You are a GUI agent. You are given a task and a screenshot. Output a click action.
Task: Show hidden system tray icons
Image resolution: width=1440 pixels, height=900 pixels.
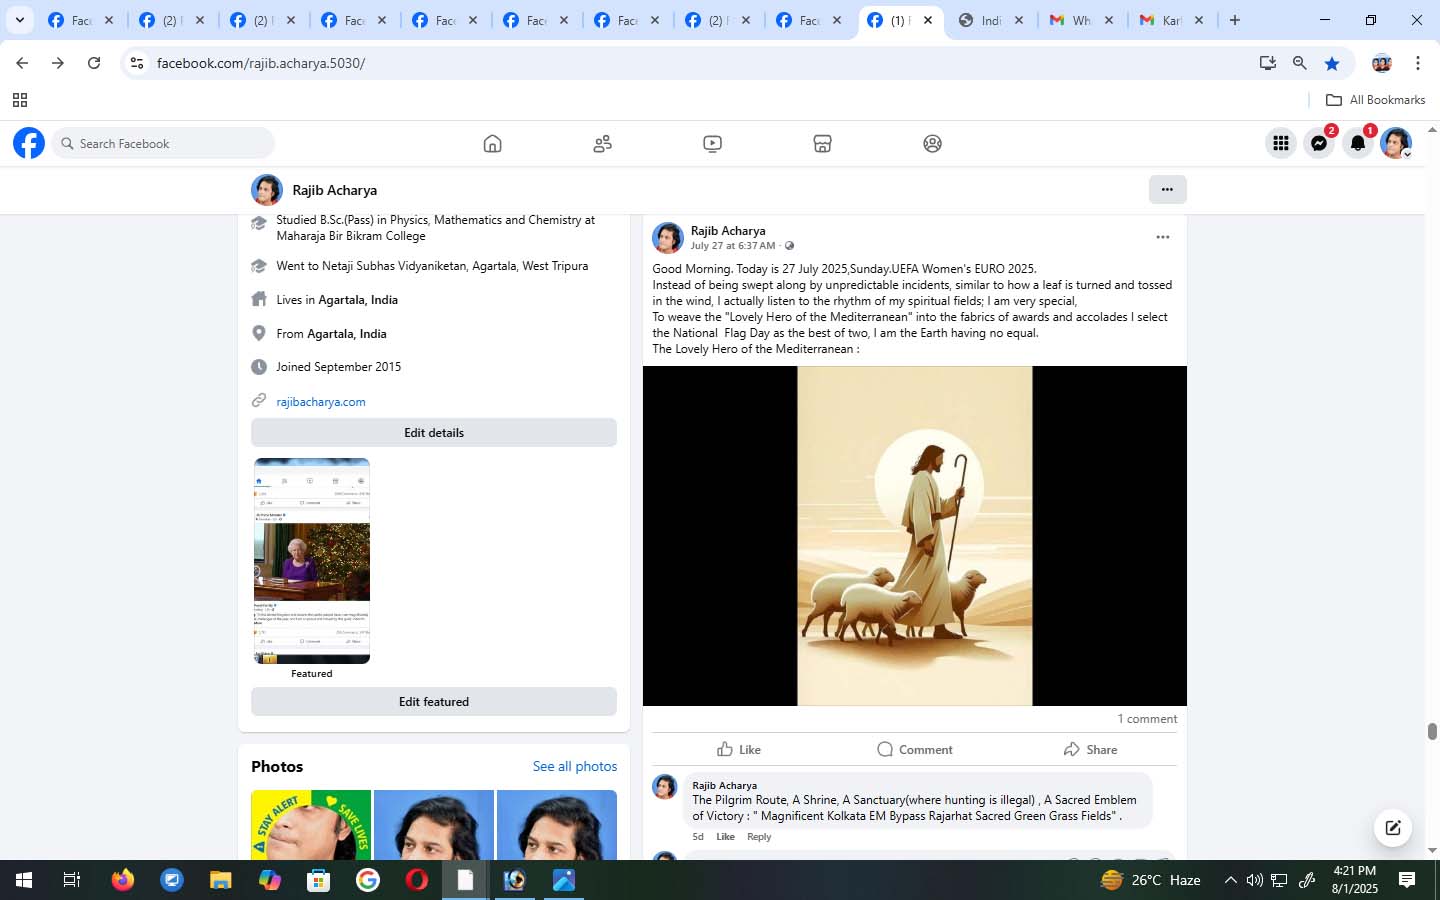point(1230,880)
